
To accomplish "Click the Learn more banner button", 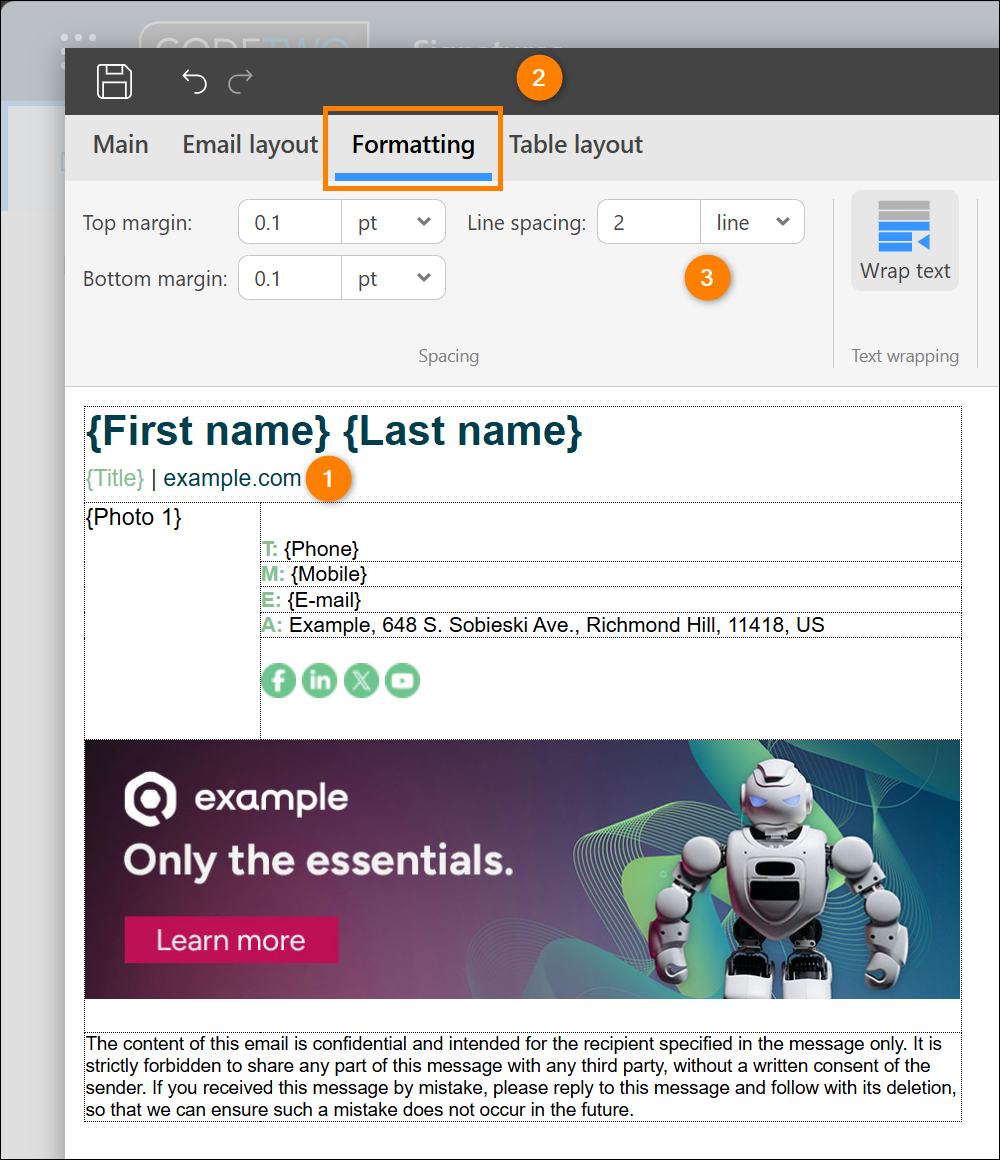I will (x=232, y=940).
